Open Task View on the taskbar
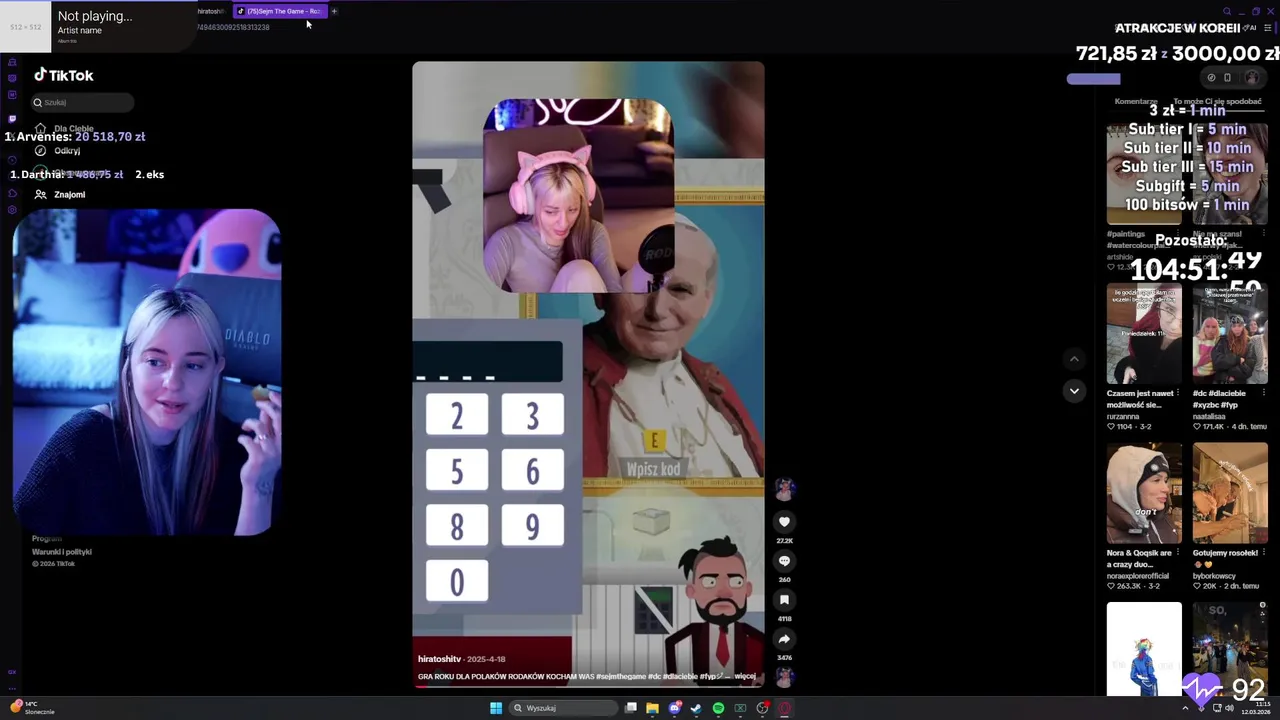This screenshot has width=1280, height=720. [630, 708]
